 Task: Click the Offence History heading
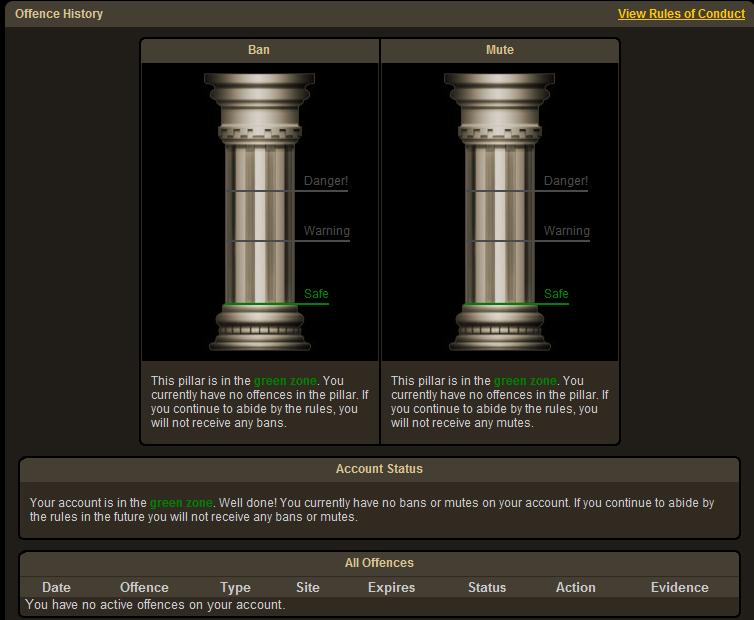coord(59,14)
